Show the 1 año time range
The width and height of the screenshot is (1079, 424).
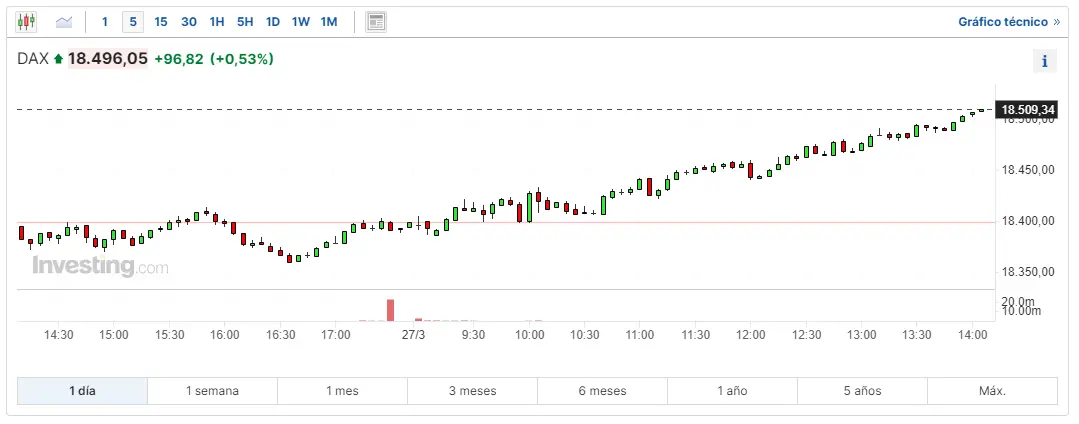[732, 391]
